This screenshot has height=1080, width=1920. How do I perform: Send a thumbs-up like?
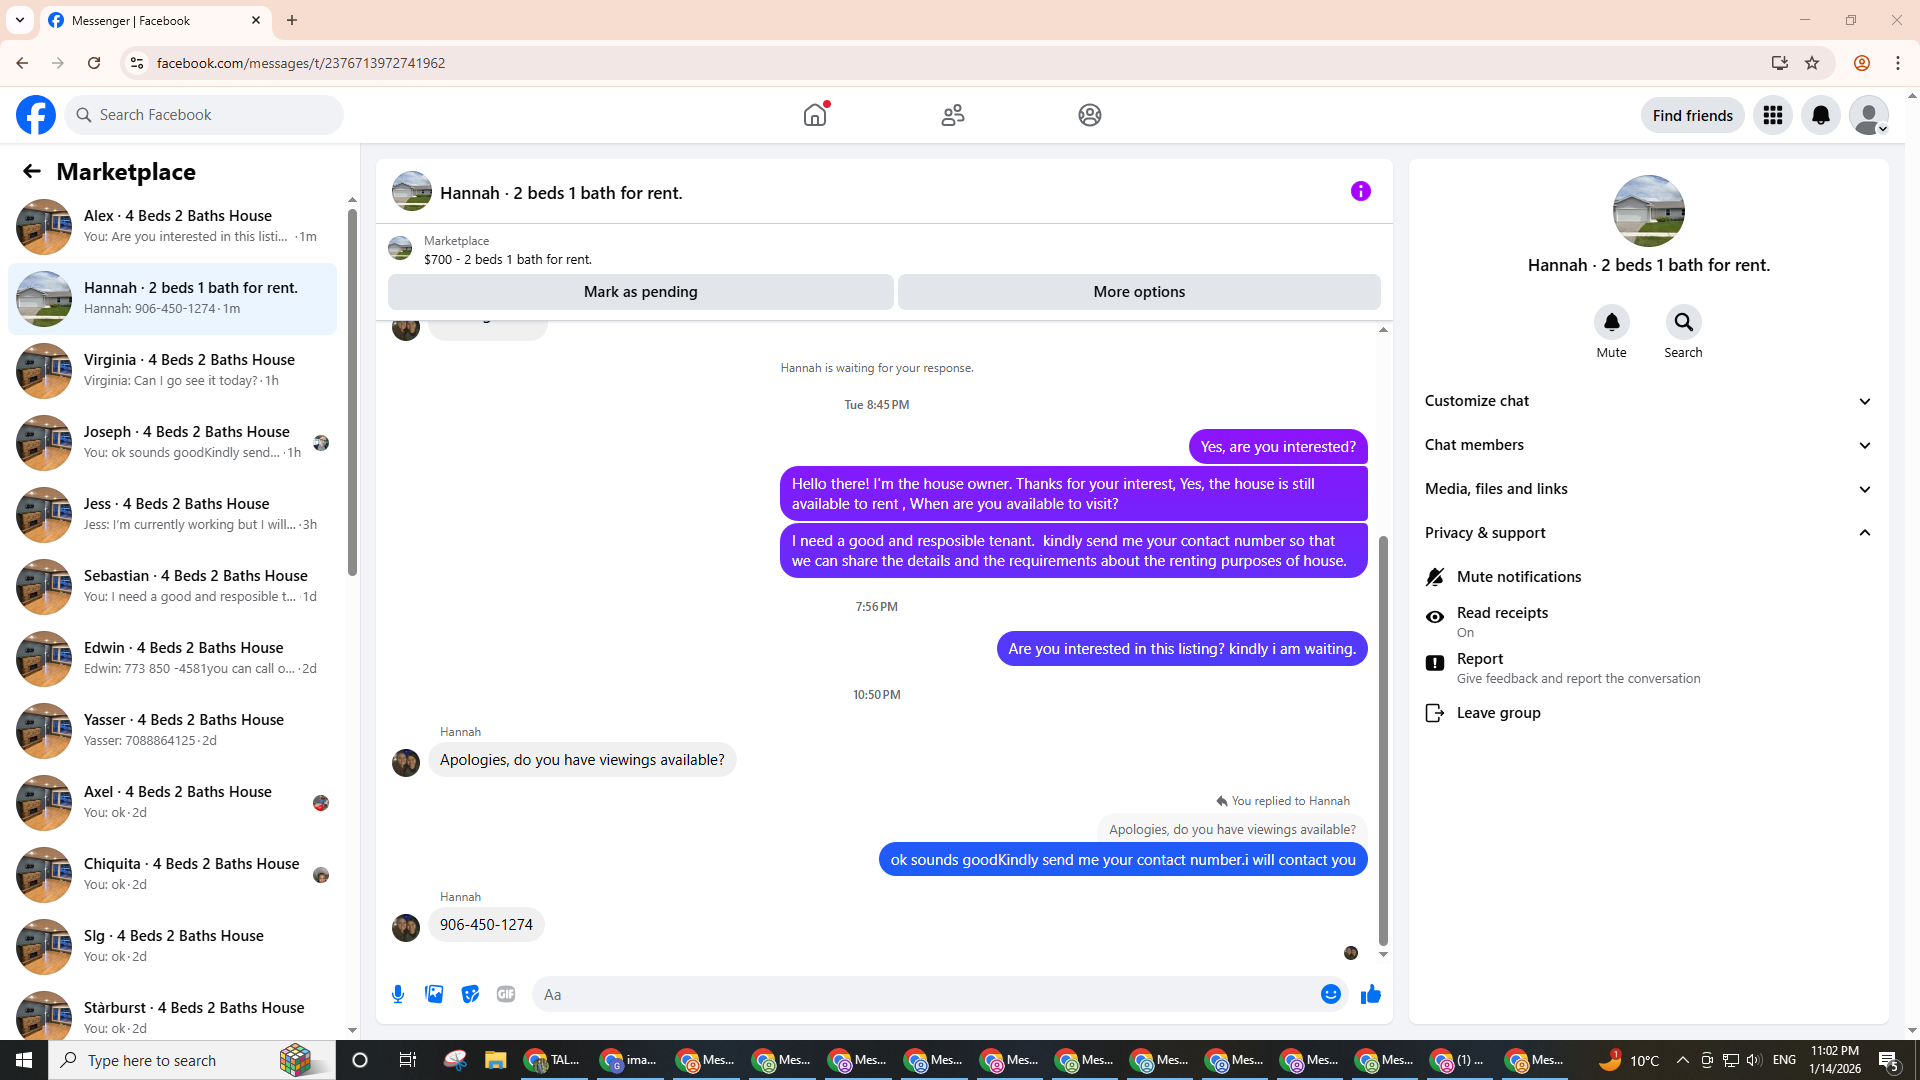[1370, 994]
